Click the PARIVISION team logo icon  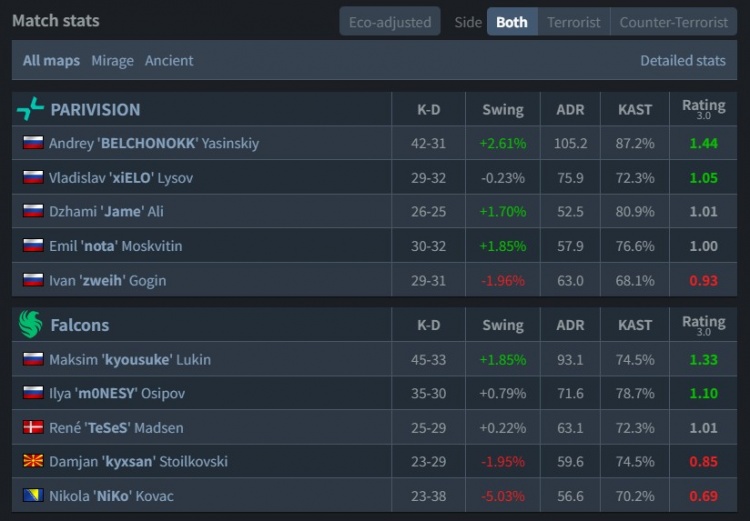[31, 109]
